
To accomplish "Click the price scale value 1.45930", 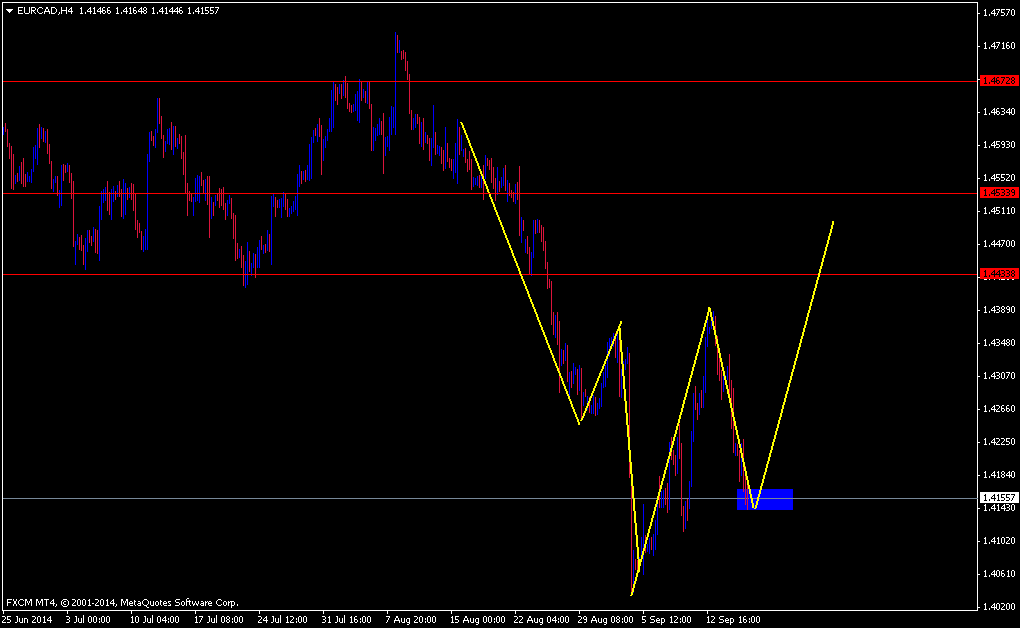I will point(999,144).
